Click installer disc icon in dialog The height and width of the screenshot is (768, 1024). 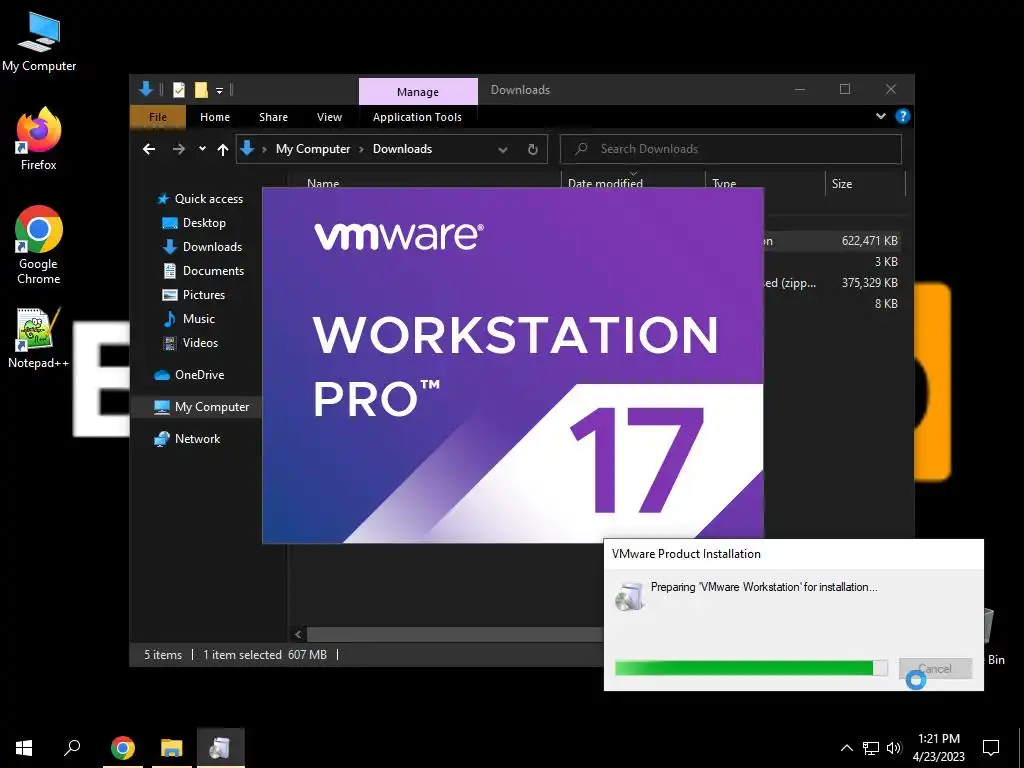630,596
